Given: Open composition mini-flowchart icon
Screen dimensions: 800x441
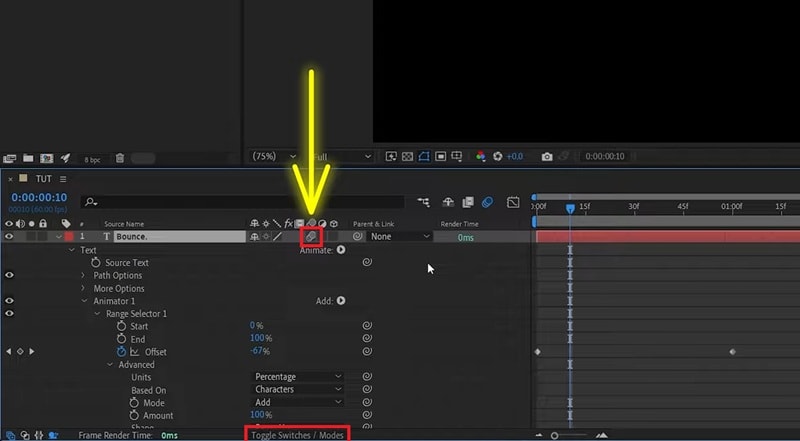Looking at the screenshot, I should [x=423, y=202].
